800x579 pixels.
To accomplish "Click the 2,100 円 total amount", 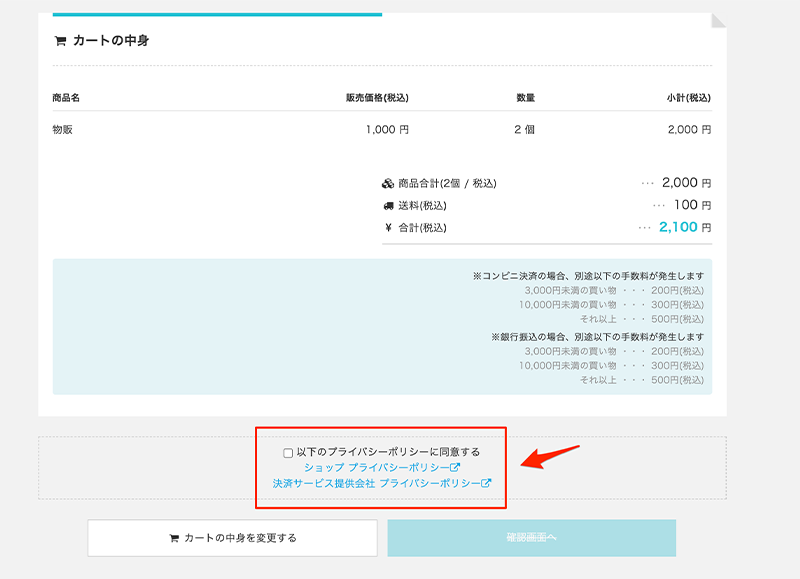I will (684, 228).
